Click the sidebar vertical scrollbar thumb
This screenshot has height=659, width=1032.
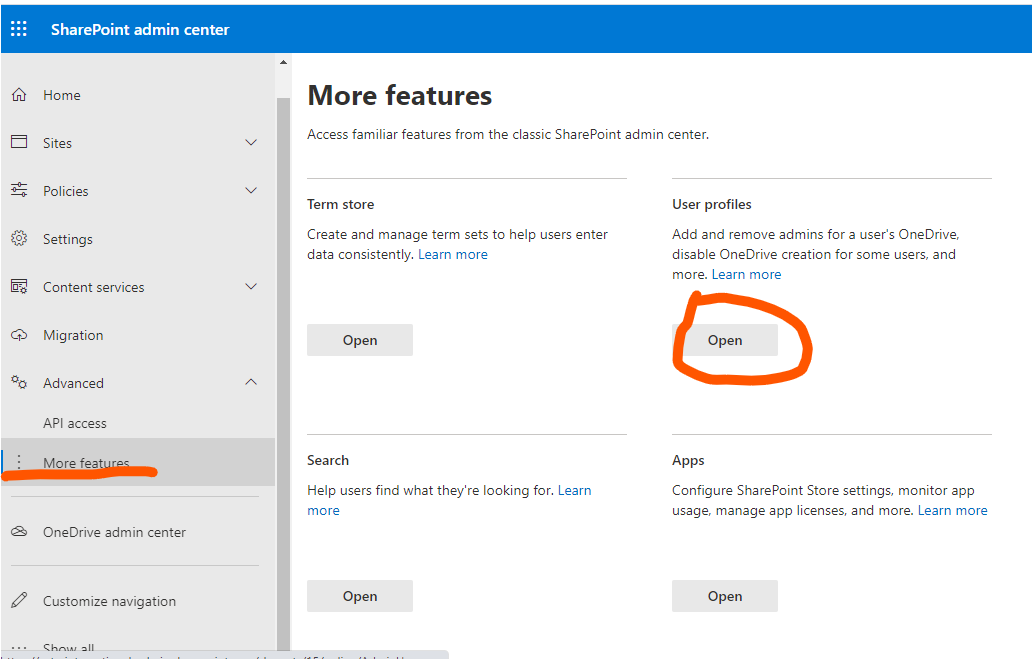pos(284,372)
